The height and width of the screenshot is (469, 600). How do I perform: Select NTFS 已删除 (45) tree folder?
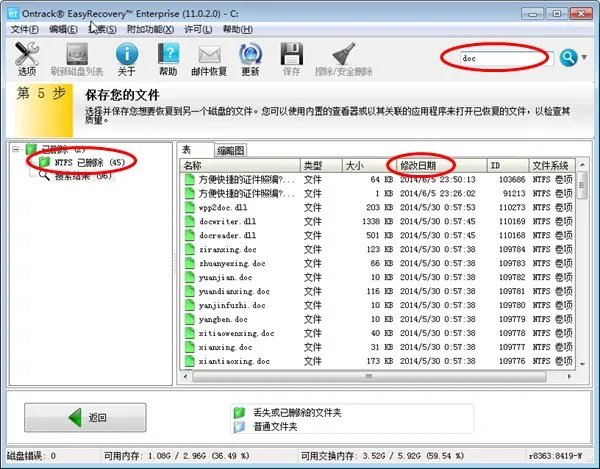pyautogui.click(x=83, y=163)
